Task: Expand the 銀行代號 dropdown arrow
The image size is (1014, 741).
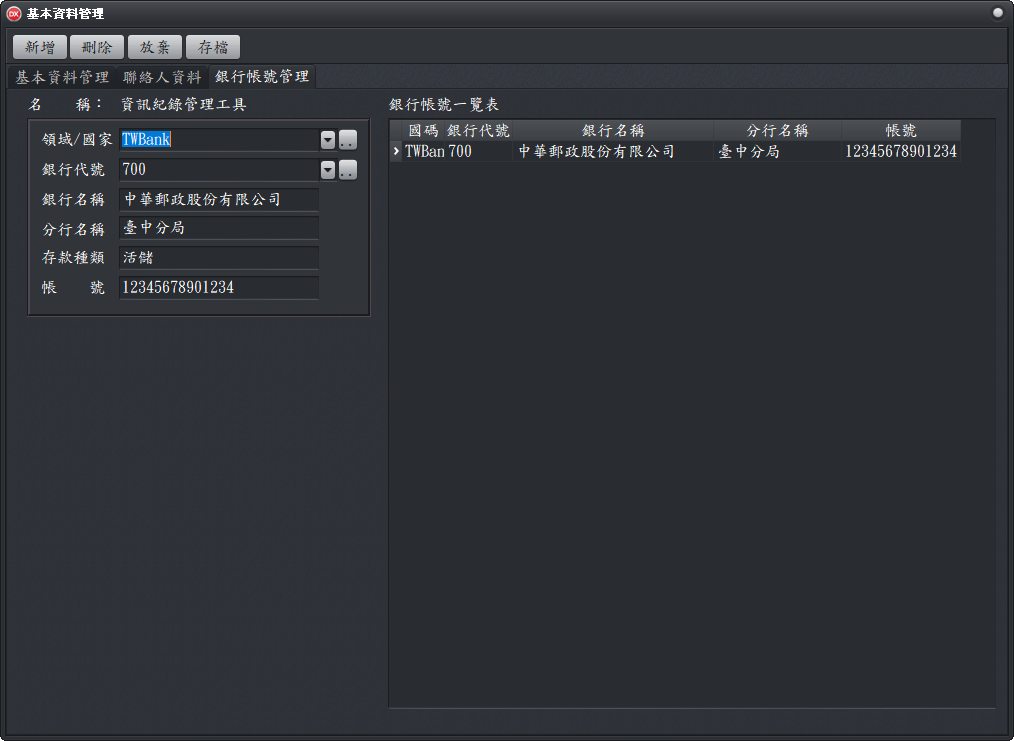Action: (328, 170)
